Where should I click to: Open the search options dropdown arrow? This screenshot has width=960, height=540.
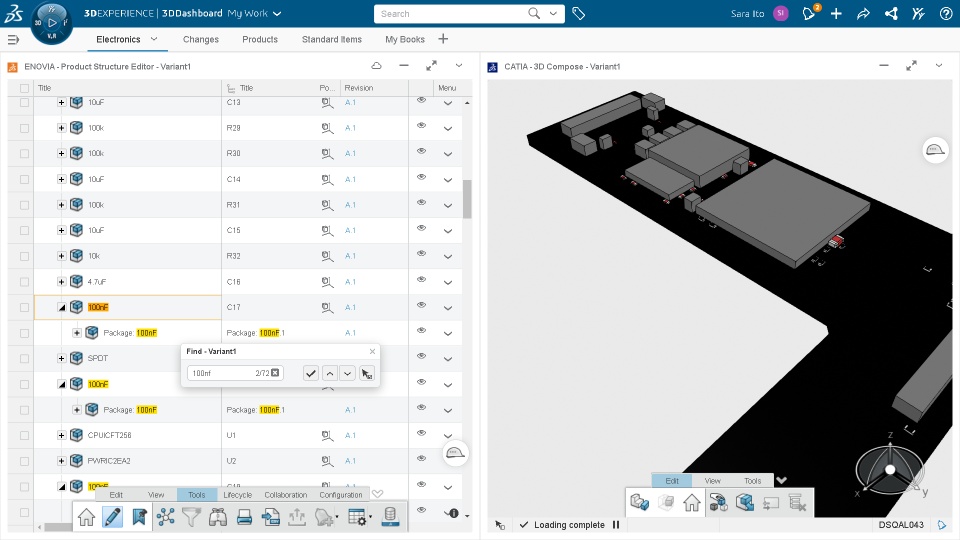553,13
